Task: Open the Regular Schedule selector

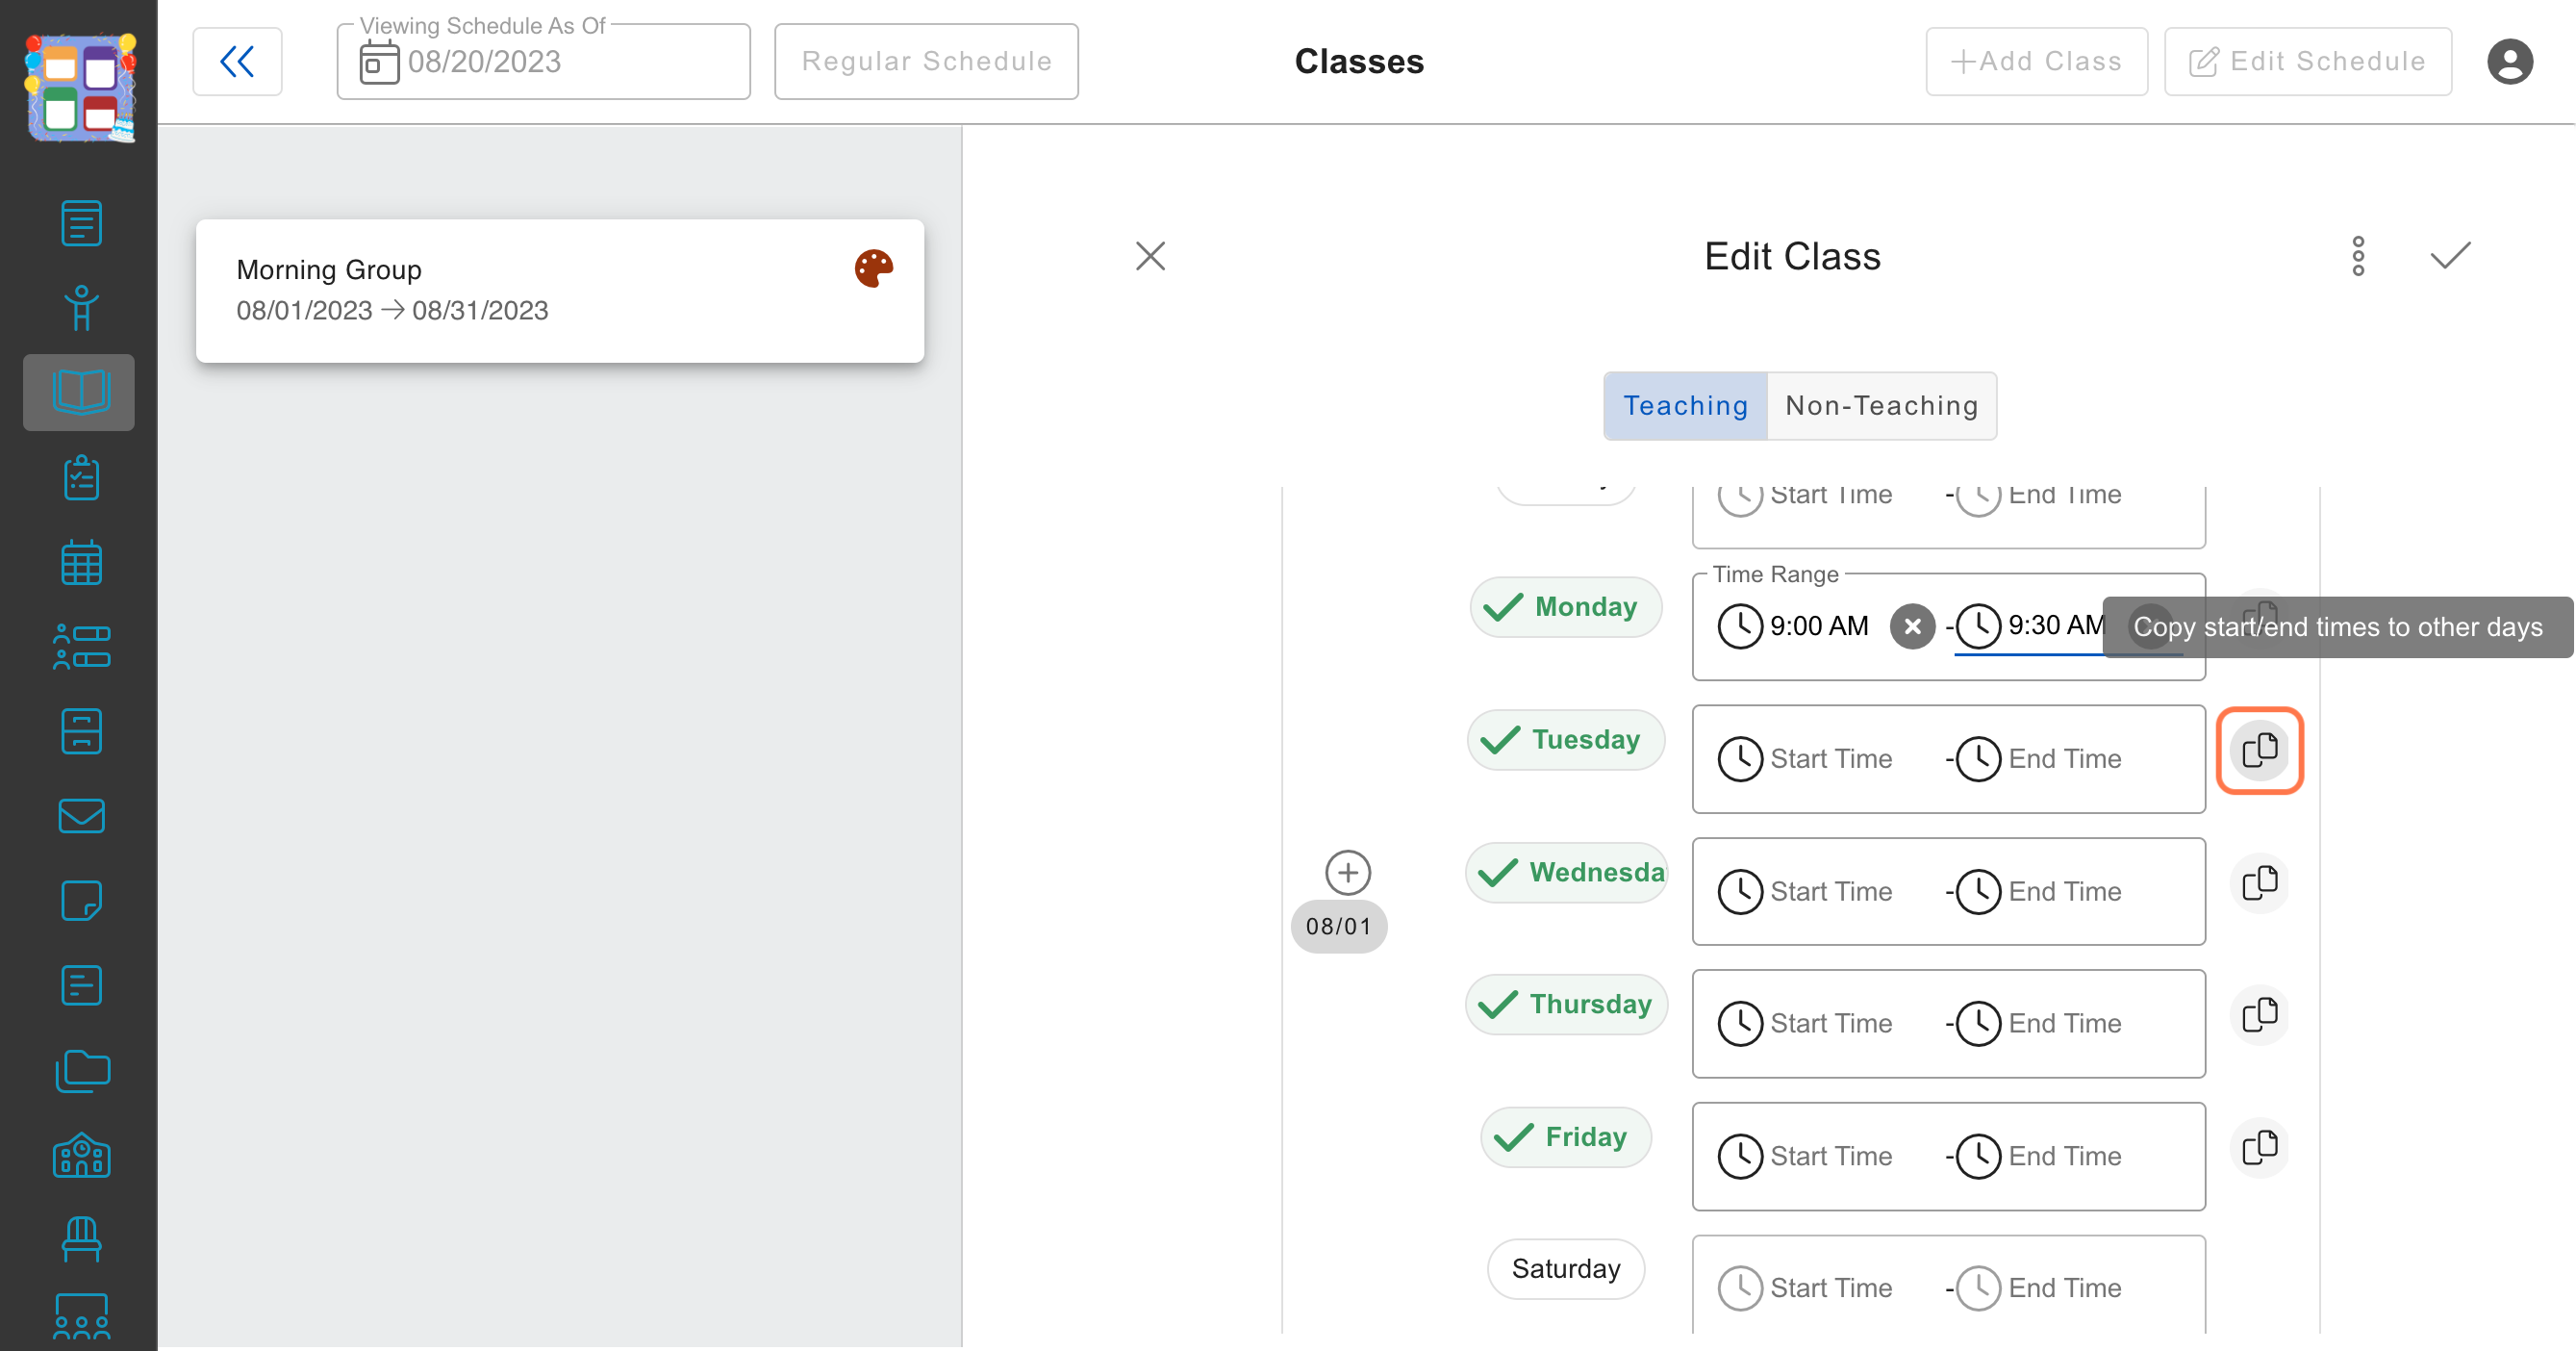Action: [926, 62]
